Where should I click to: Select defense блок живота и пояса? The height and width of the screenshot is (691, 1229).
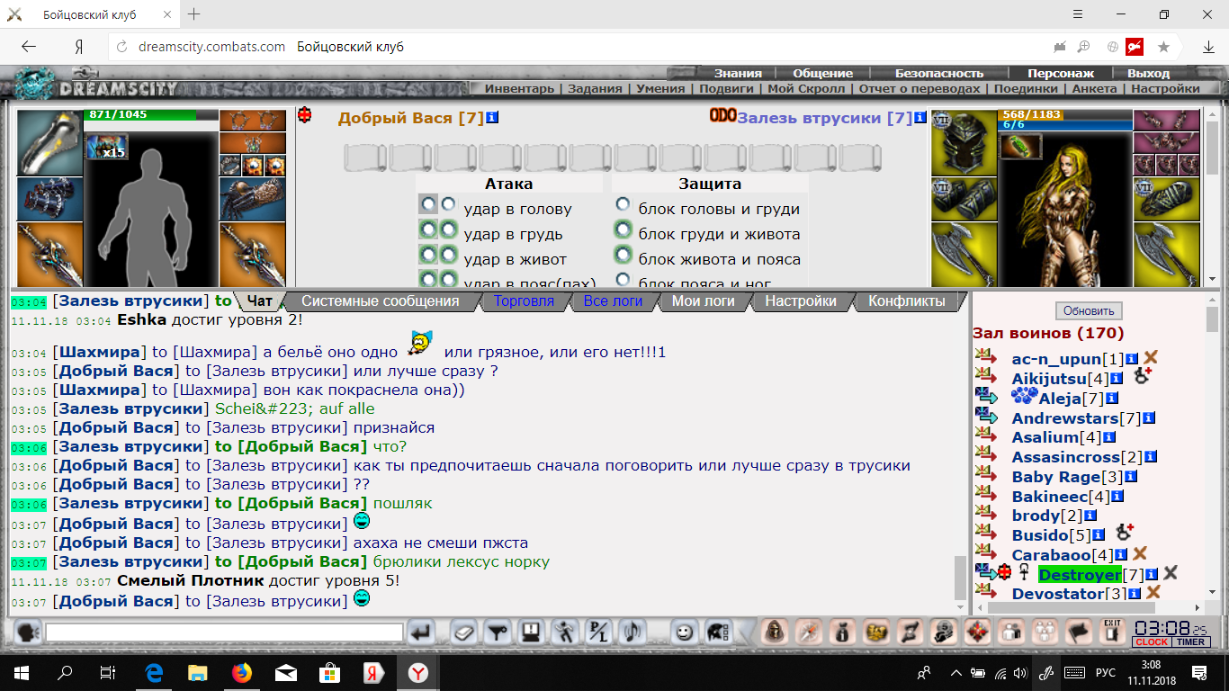623,255
